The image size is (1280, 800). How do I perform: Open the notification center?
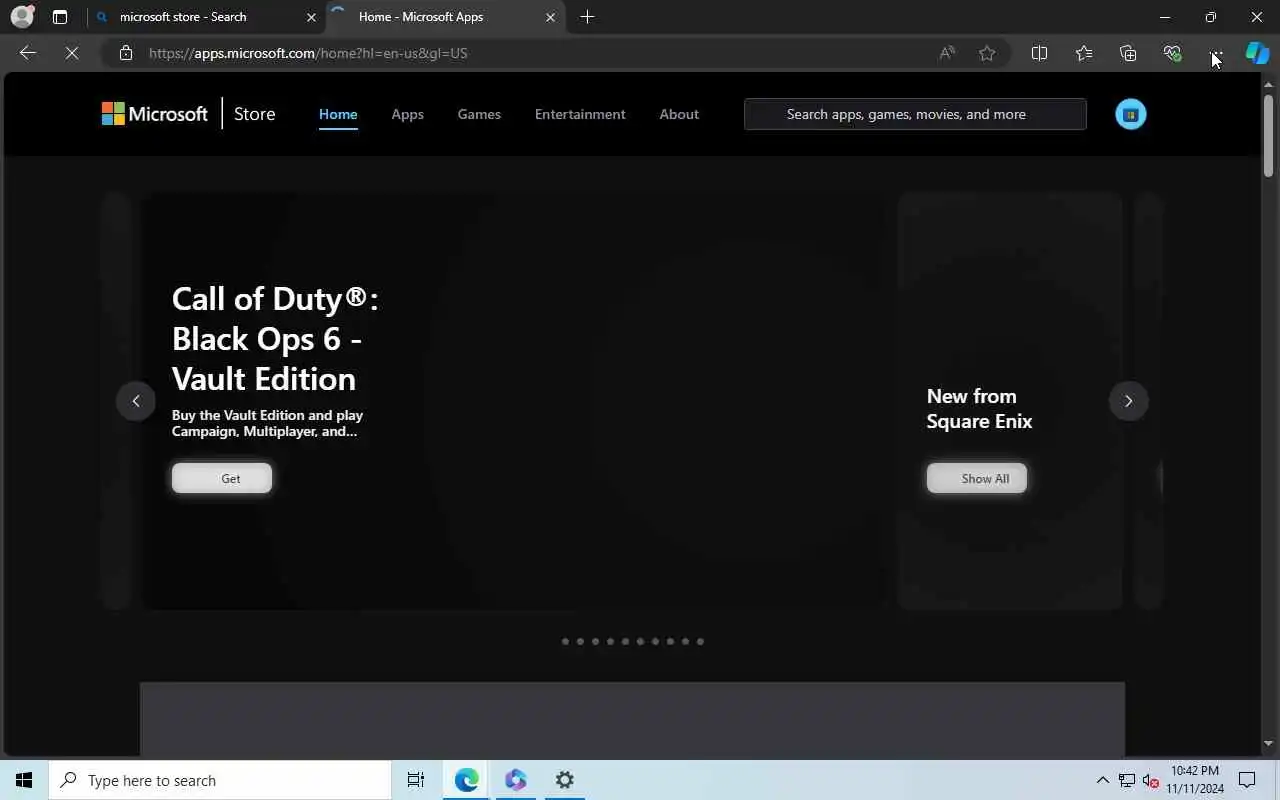pyautogui.click(x=1247, y=780)
